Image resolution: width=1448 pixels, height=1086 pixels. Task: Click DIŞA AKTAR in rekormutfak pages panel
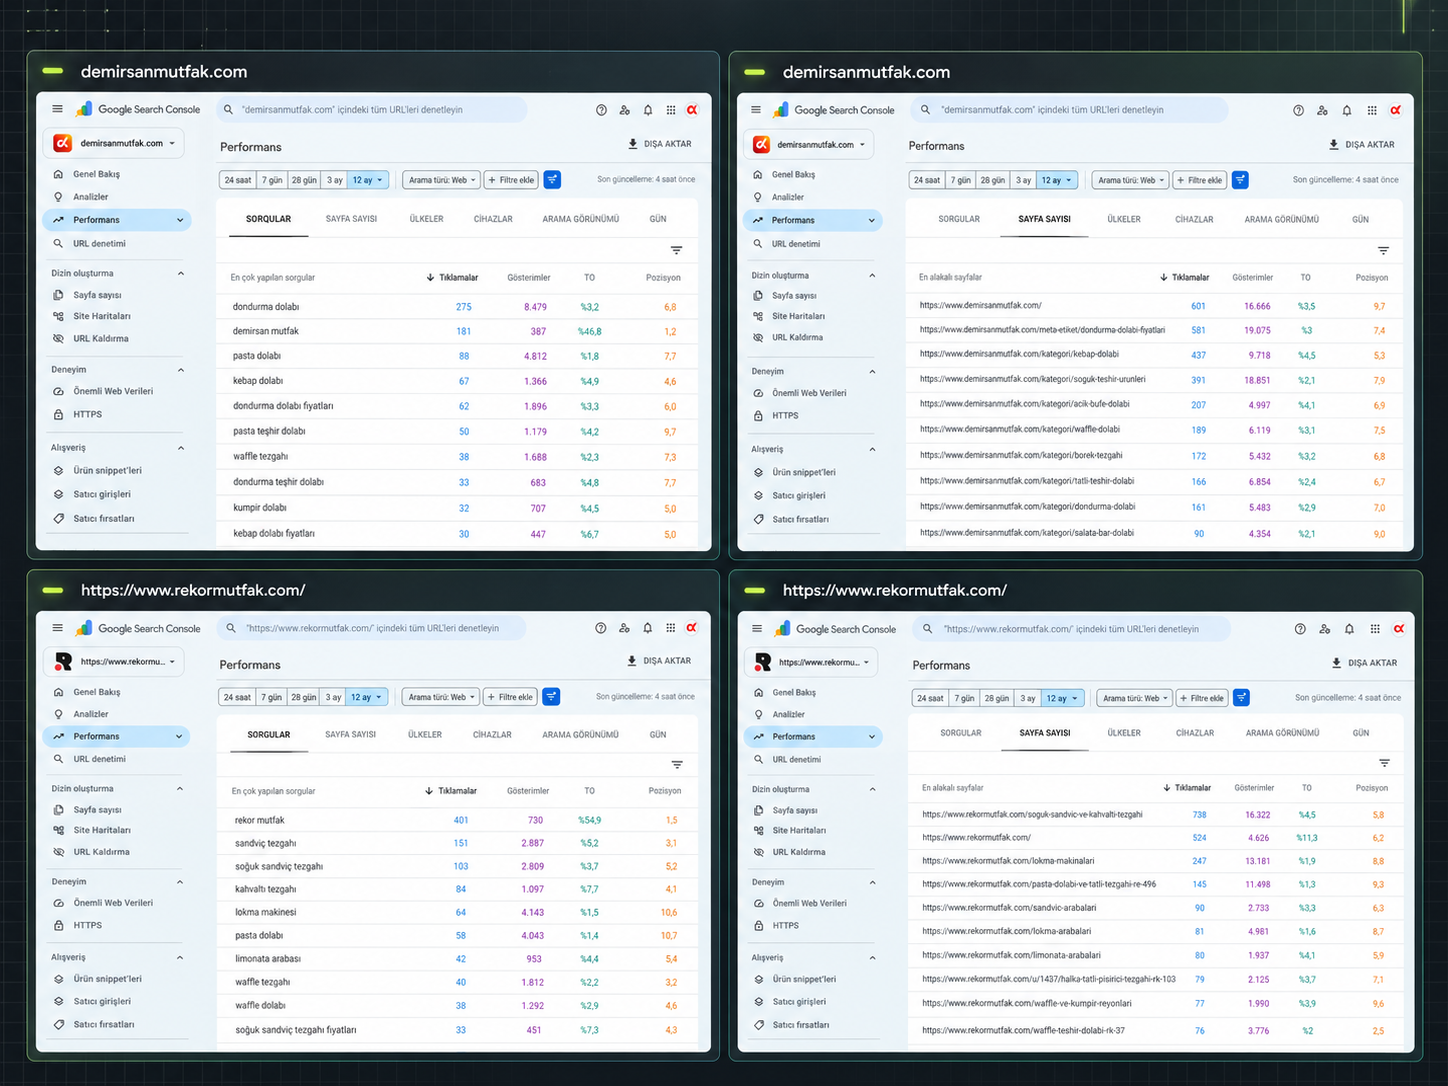pos(1364,663)
